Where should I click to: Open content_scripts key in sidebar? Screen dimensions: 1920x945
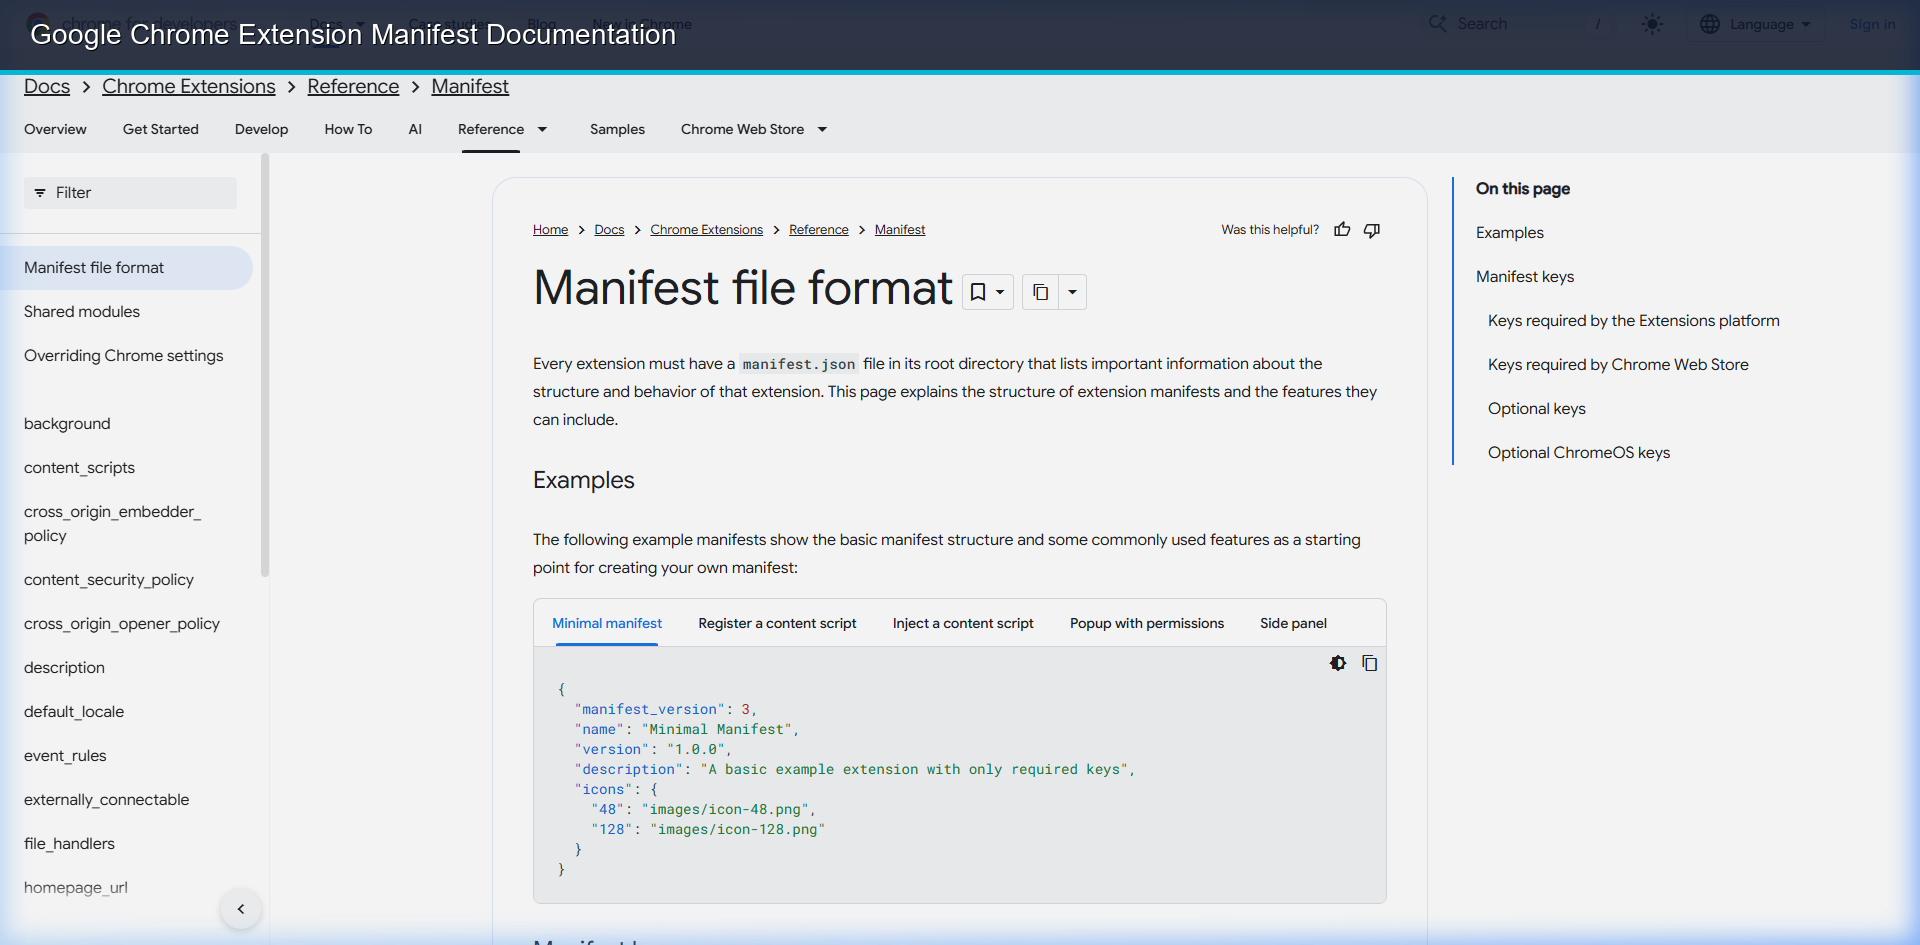tap(79, 468)
